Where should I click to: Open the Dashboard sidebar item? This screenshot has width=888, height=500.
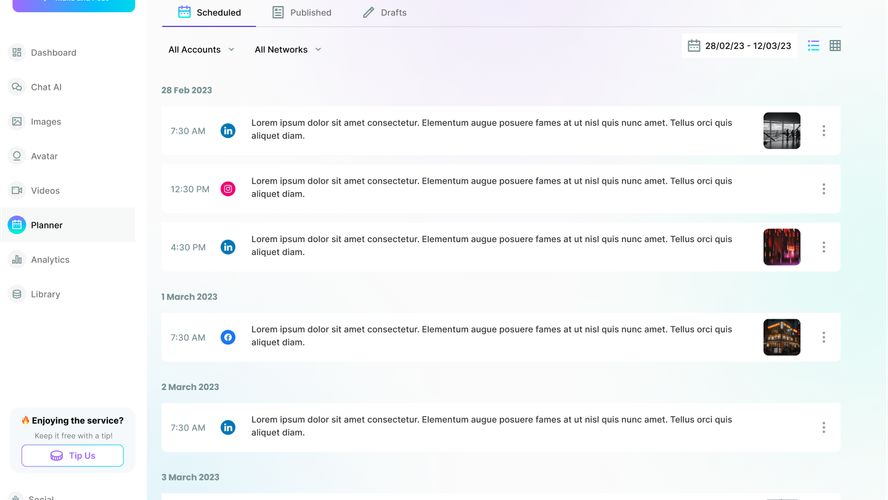(x=53, y=53)
